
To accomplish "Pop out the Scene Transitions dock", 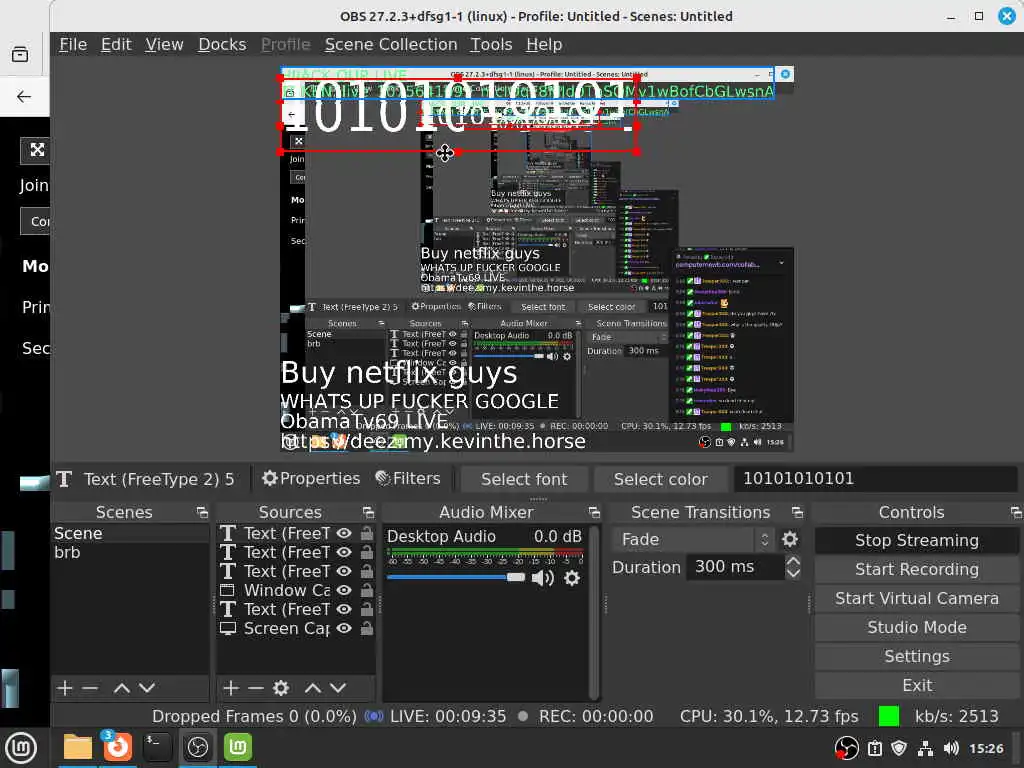I will pos(797,513).
